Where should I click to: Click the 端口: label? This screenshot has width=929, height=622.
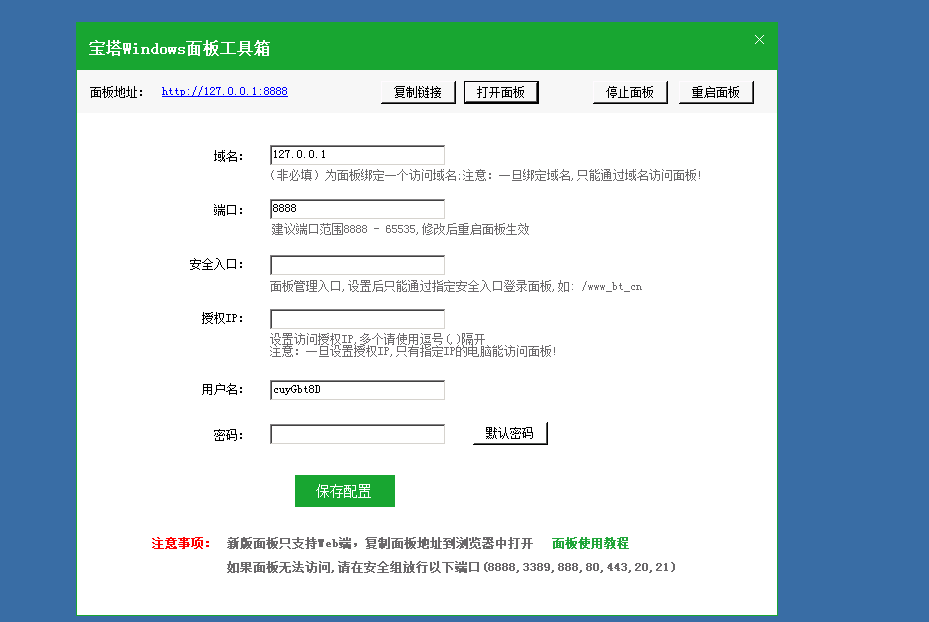(228, 210)
